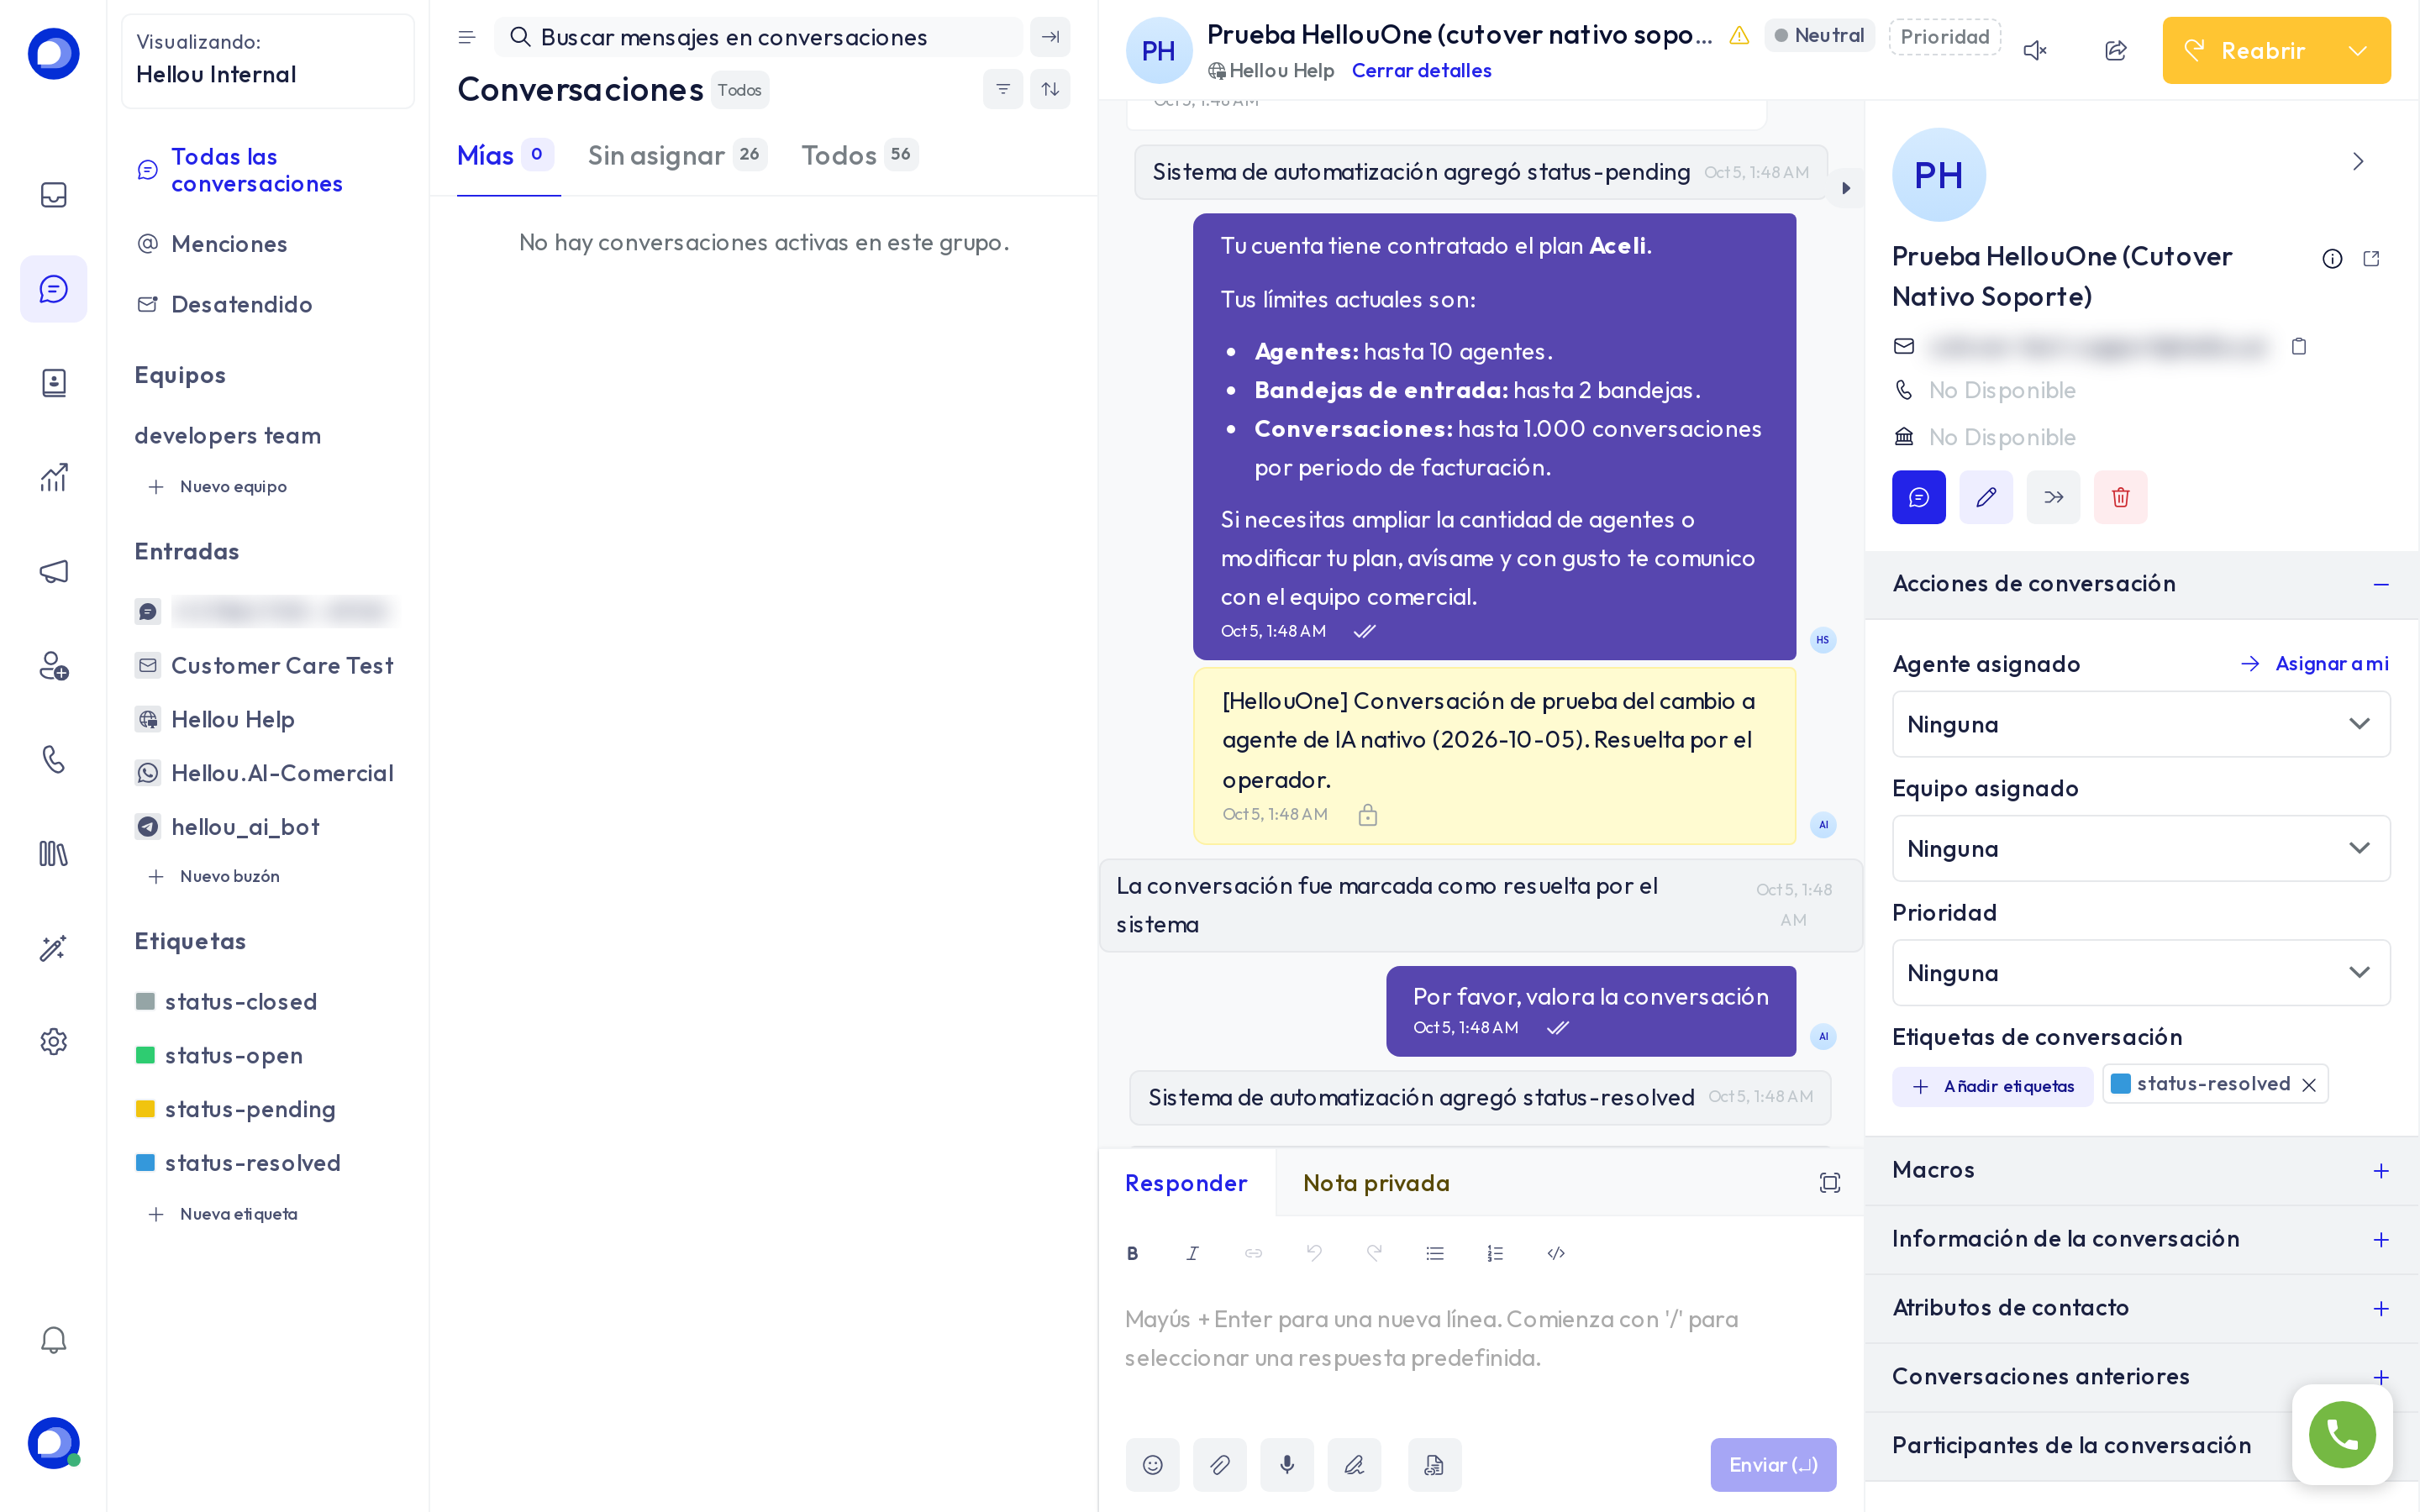Open the settings gear icon
The width and height of the screenshot is (2420, 1512).
[54, 1041]
